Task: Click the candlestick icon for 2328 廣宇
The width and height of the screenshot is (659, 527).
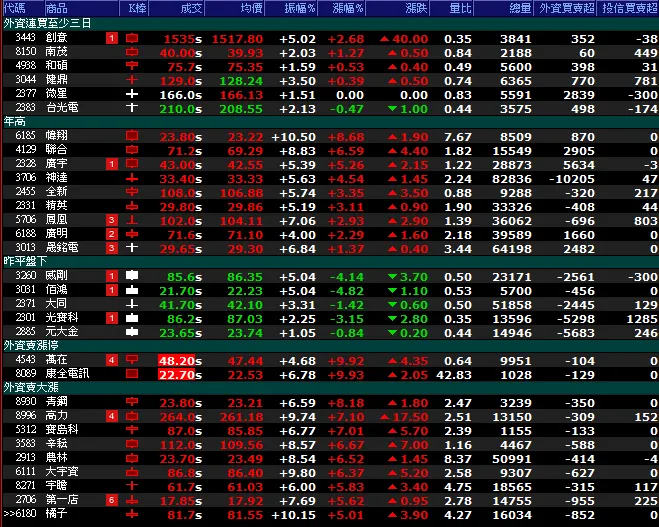Action: point(132,164)
